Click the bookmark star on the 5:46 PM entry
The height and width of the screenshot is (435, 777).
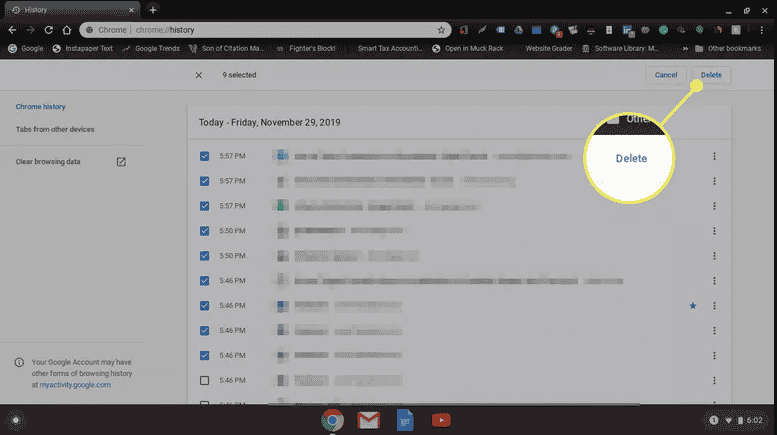(693, 306)
